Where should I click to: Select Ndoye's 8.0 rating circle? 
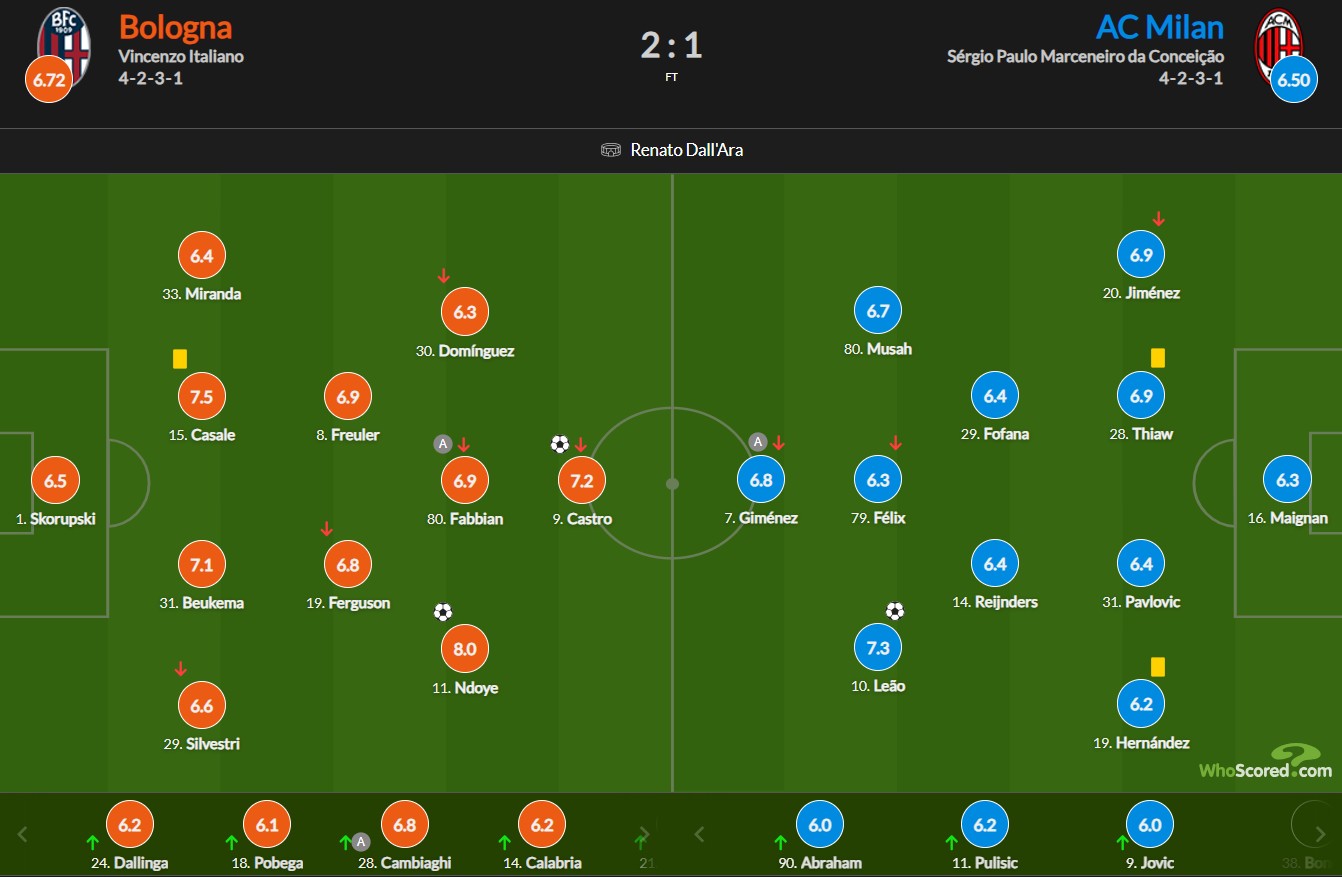[x=465, y=648]
